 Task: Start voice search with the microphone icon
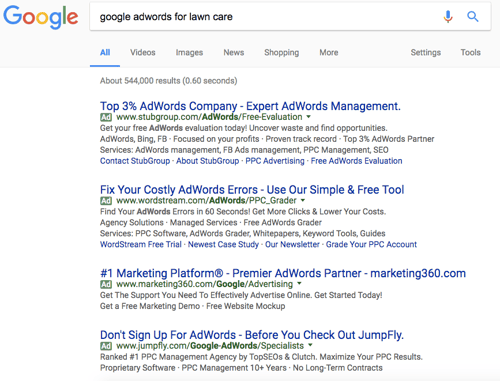pyautogui.click(x=448, y=16)
